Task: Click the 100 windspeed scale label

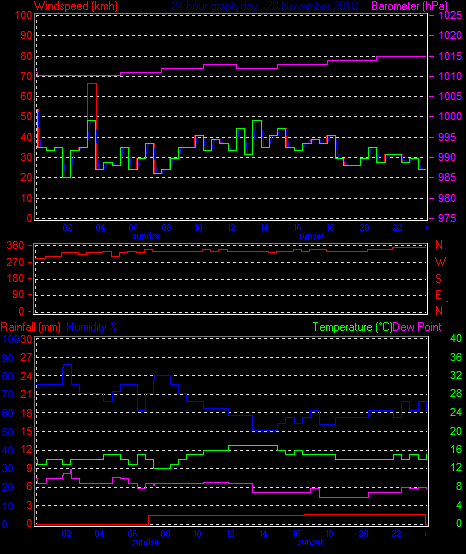Action: point(24,16)
